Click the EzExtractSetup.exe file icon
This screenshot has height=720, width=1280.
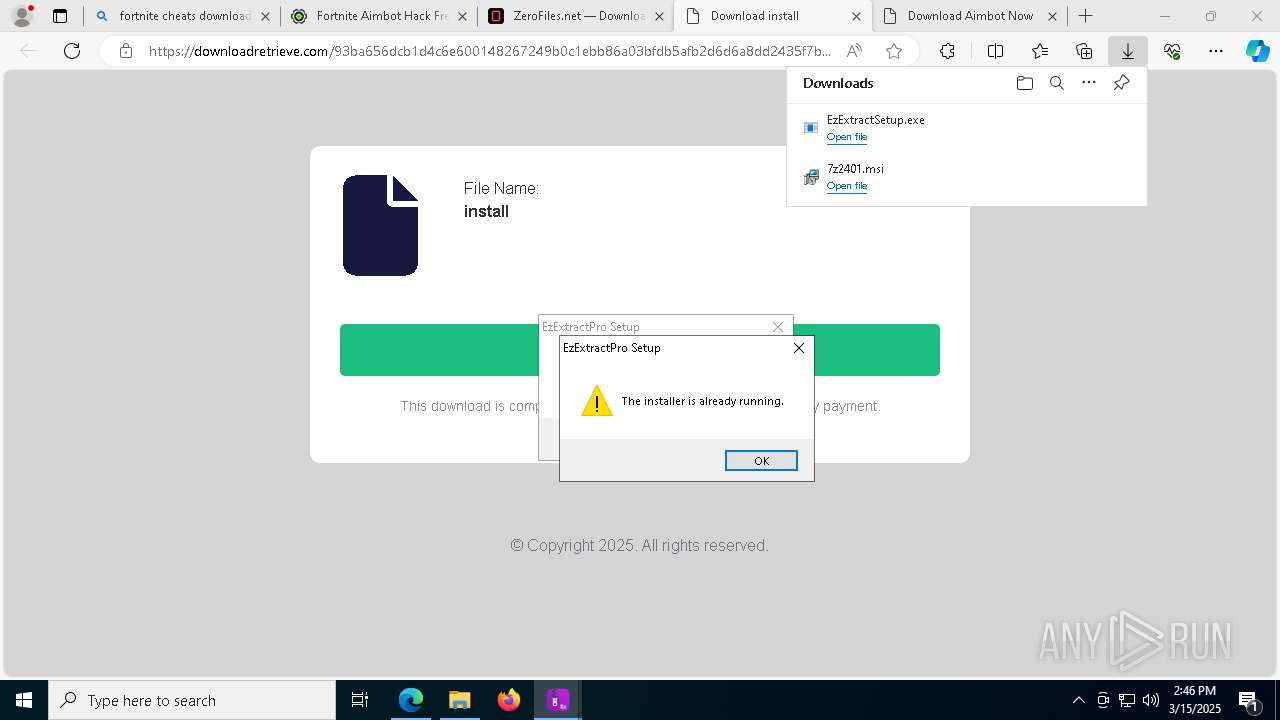[x=811, y=128]
